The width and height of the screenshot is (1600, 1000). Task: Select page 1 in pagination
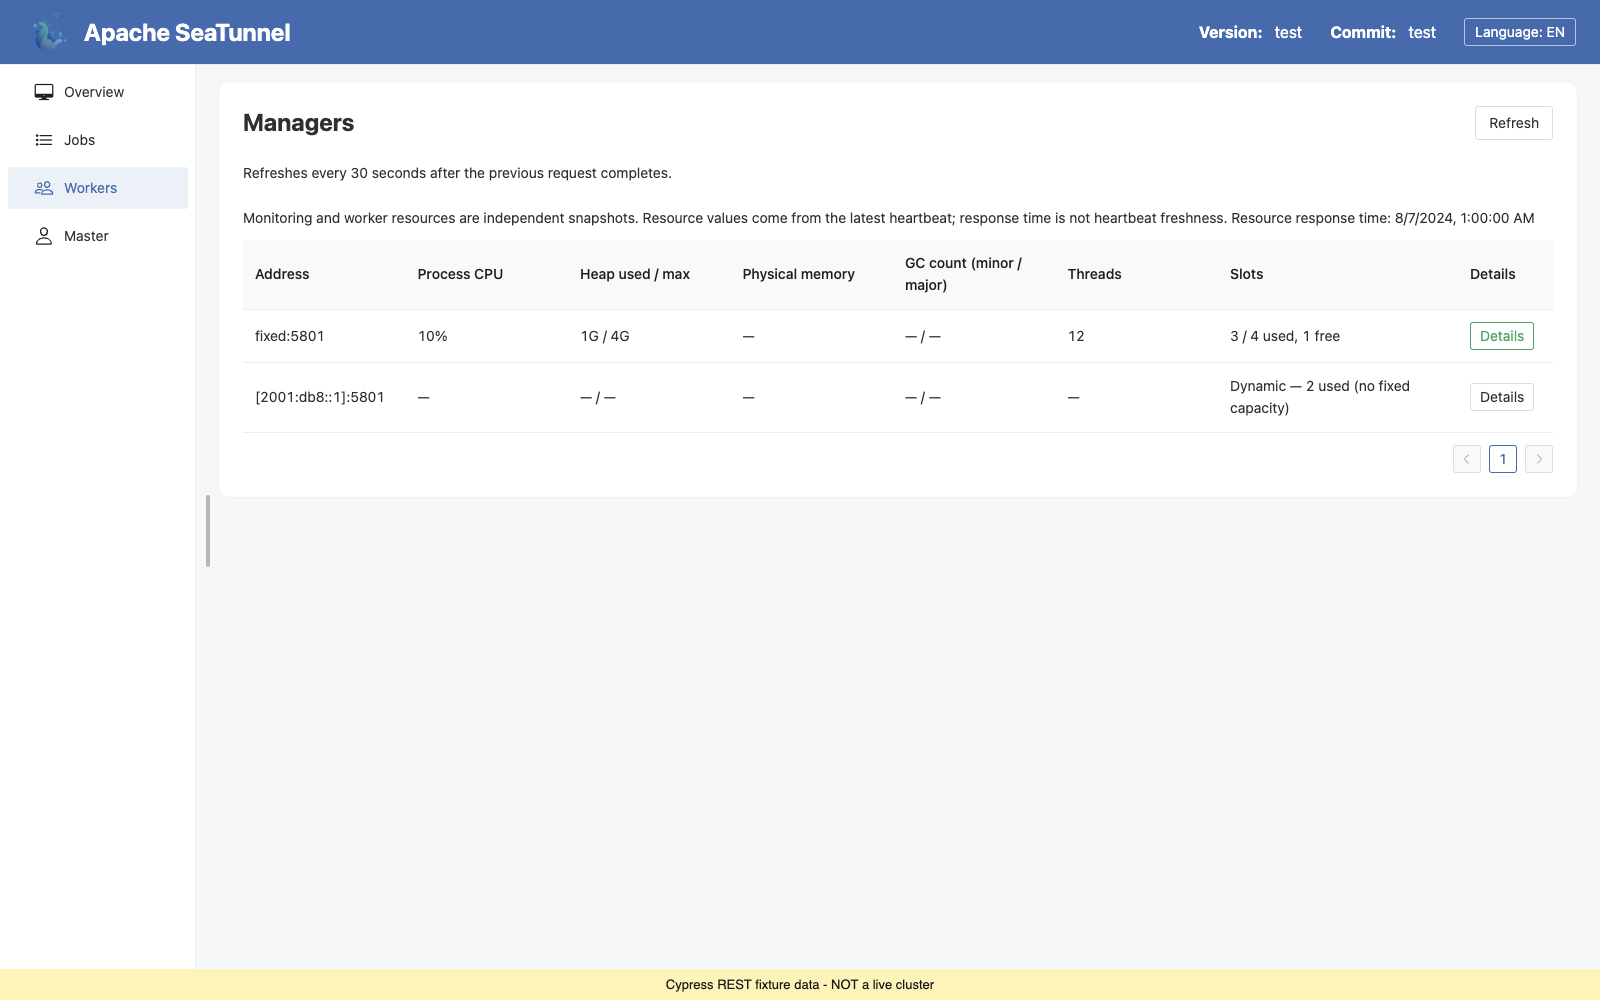[x=1503, y=459]
